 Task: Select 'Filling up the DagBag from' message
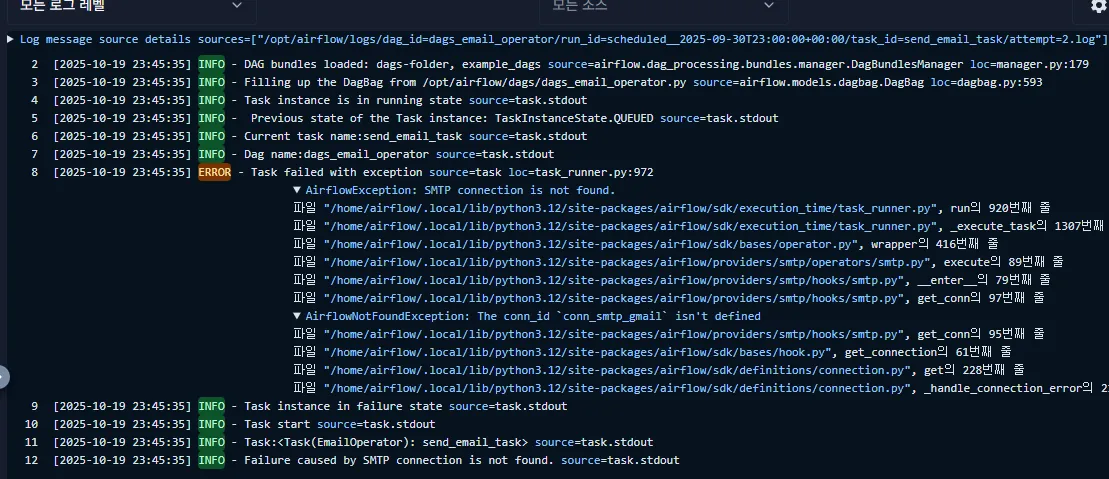pos(330,82)
